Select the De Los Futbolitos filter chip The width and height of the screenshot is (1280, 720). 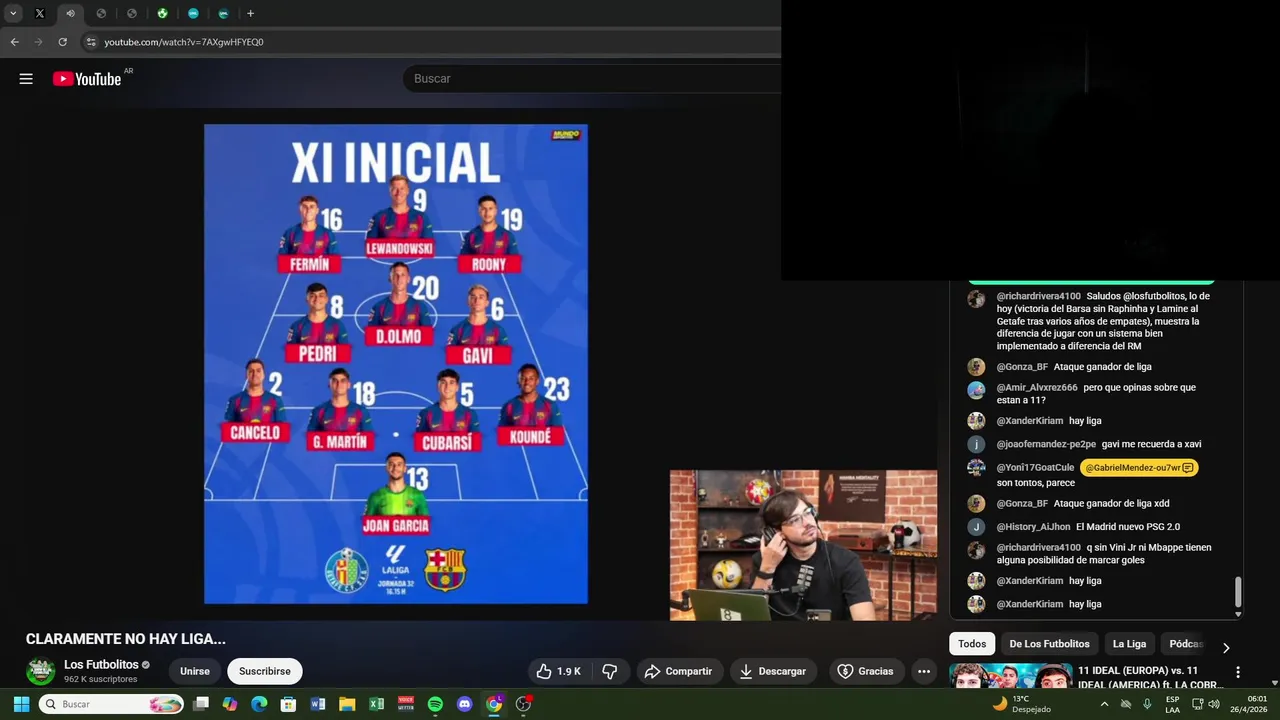click(x=1049, y=644)
